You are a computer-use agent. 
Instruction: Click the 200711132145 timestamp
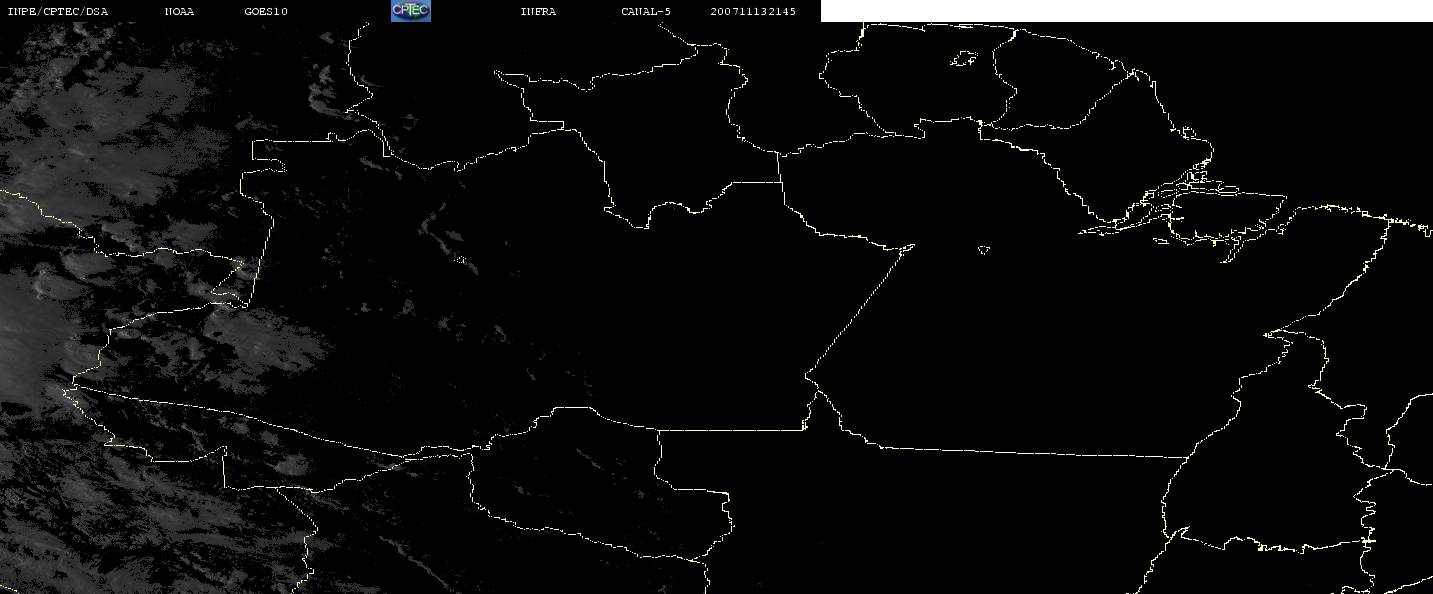tap(753, 11)
